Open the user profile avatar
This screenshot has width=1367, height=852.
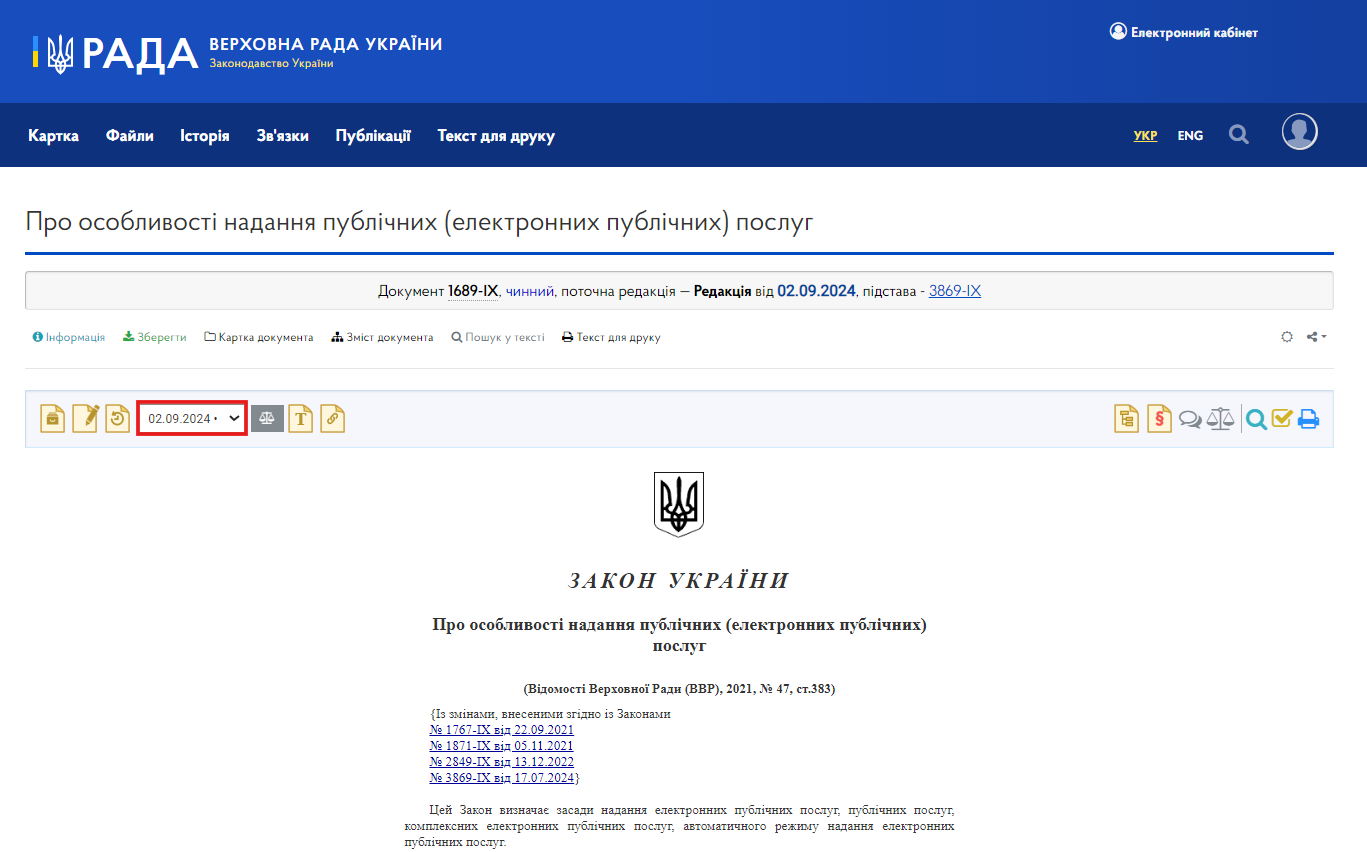[x=1300, y=132]
